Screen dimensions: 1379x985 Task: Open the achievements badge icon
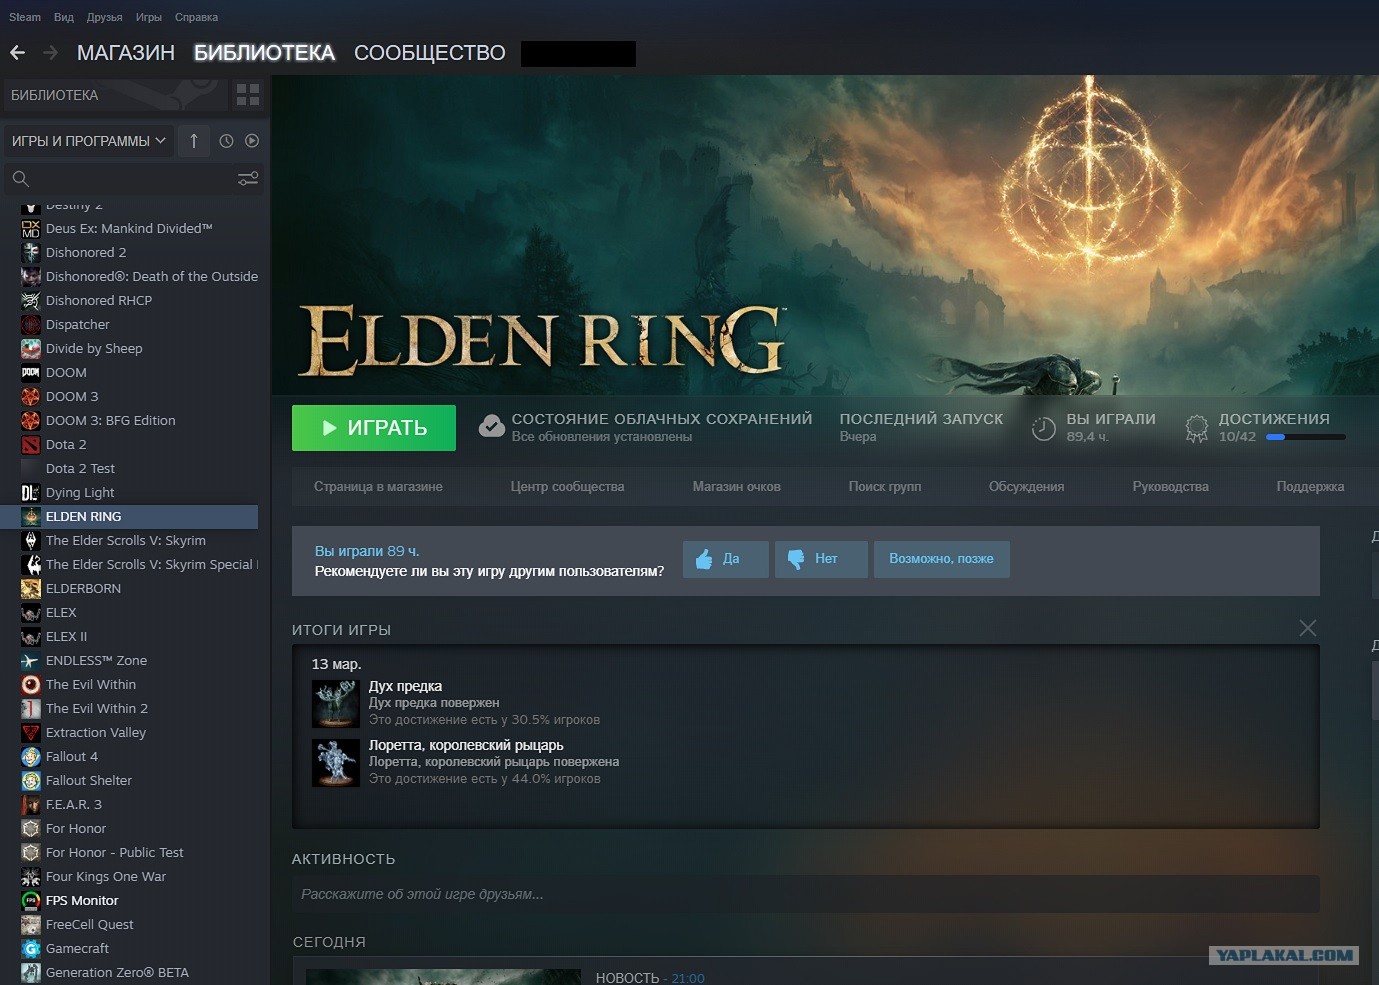(x=1196, y=428)
